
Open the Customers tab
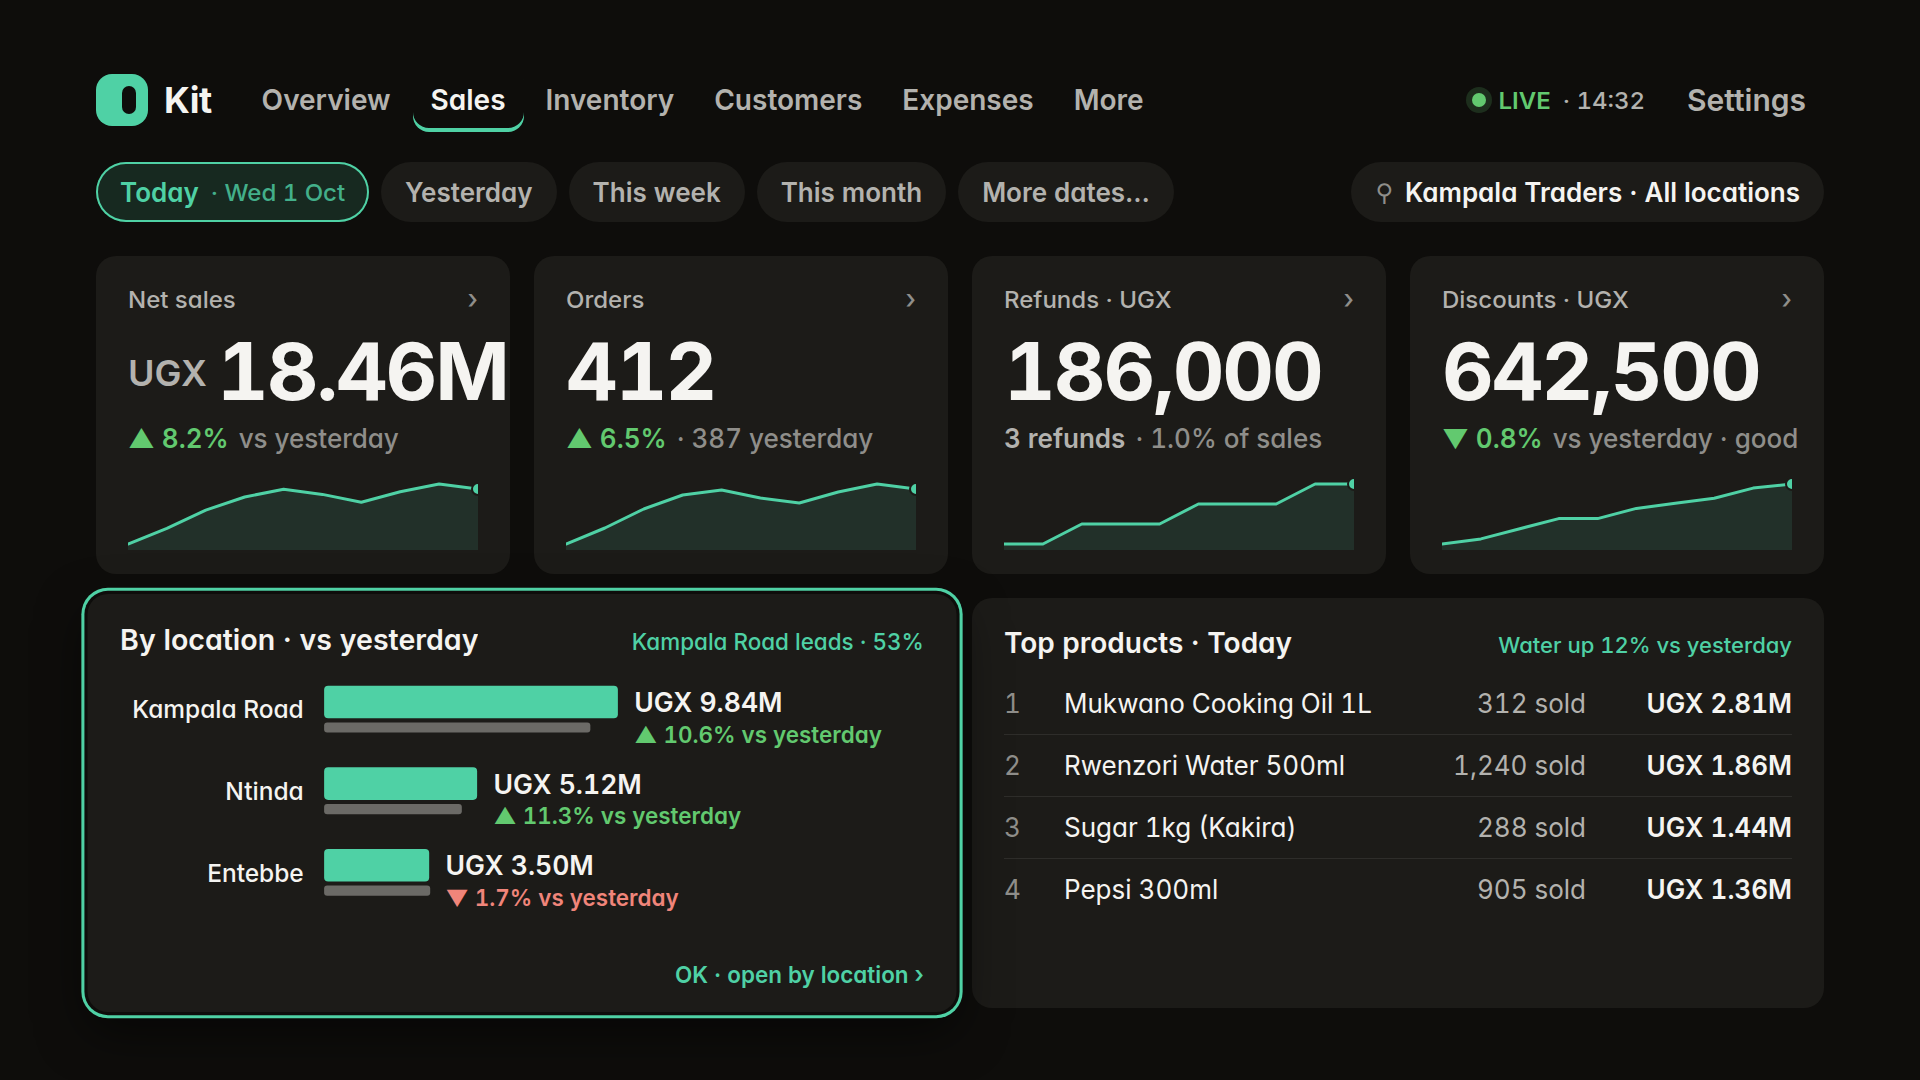click(x=788, y=100)
